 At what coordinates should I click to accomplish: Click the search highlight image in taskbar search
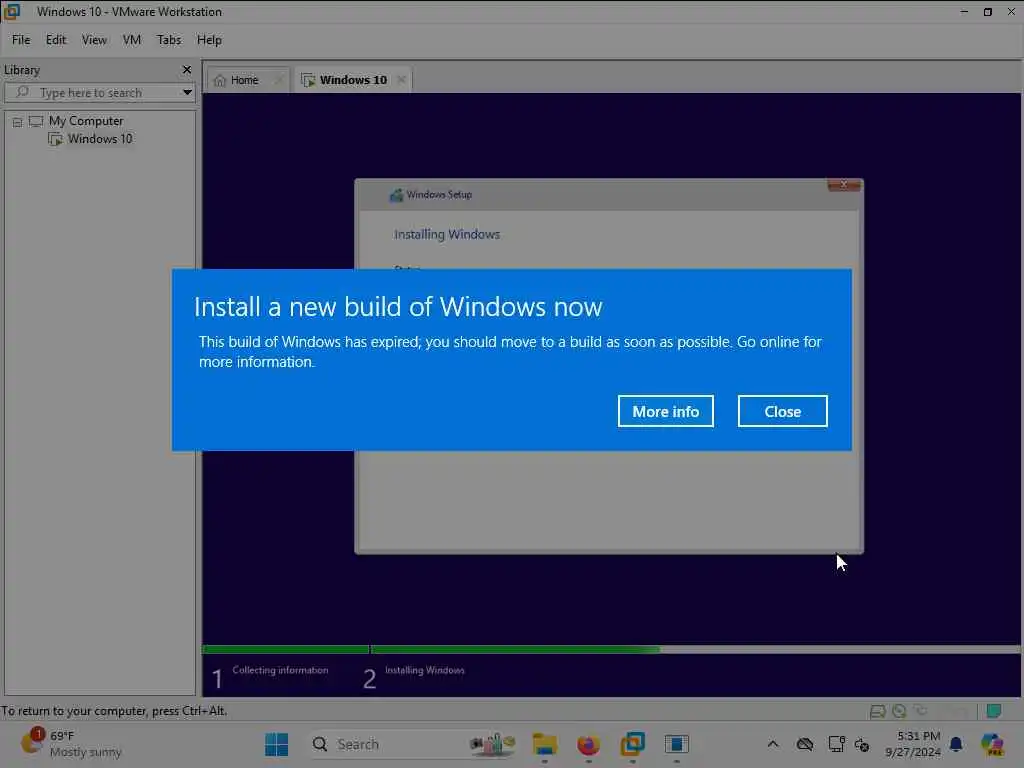coord(493,744)
